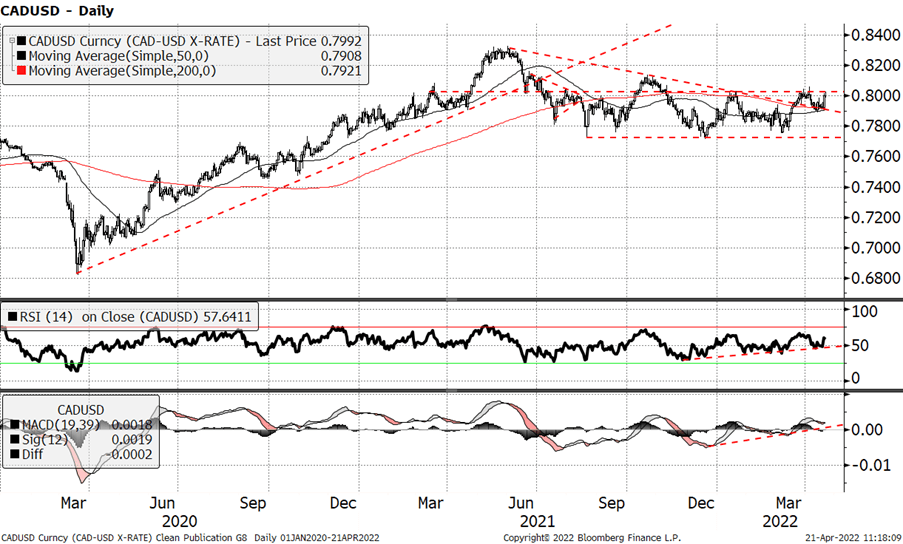Click the RSI axis label 50
The width and height of the screenshot is (903, 544).
860,345
